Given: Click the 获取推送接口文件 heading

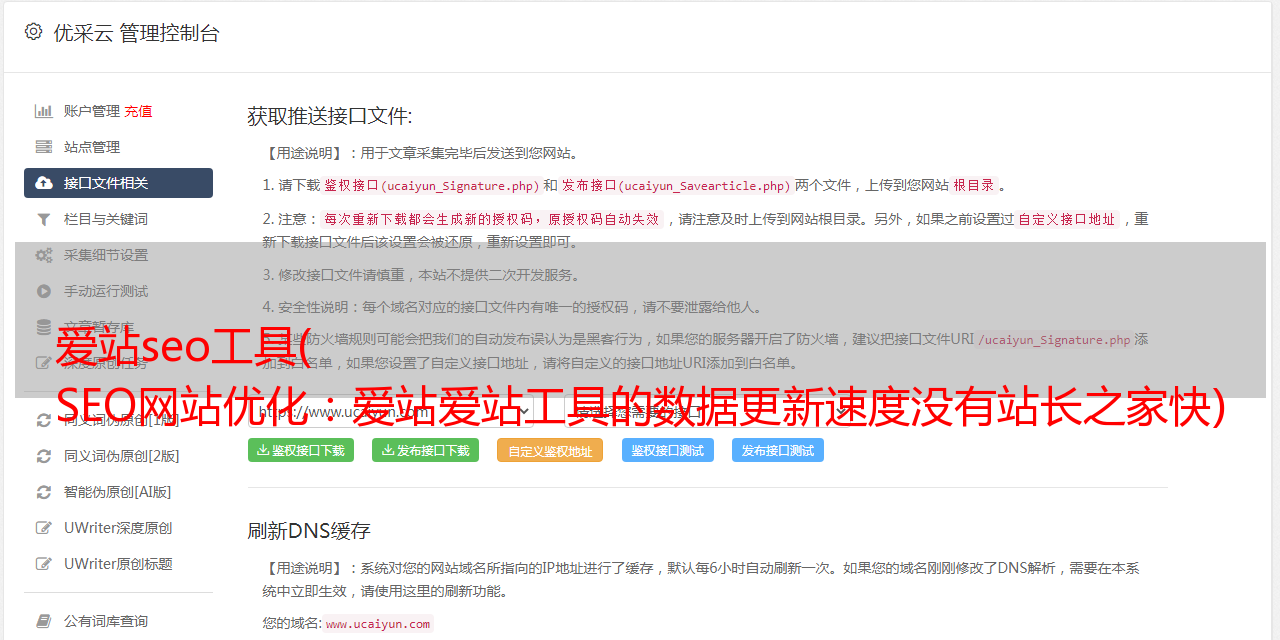Looking at the screenshot, I should (330, 116).
